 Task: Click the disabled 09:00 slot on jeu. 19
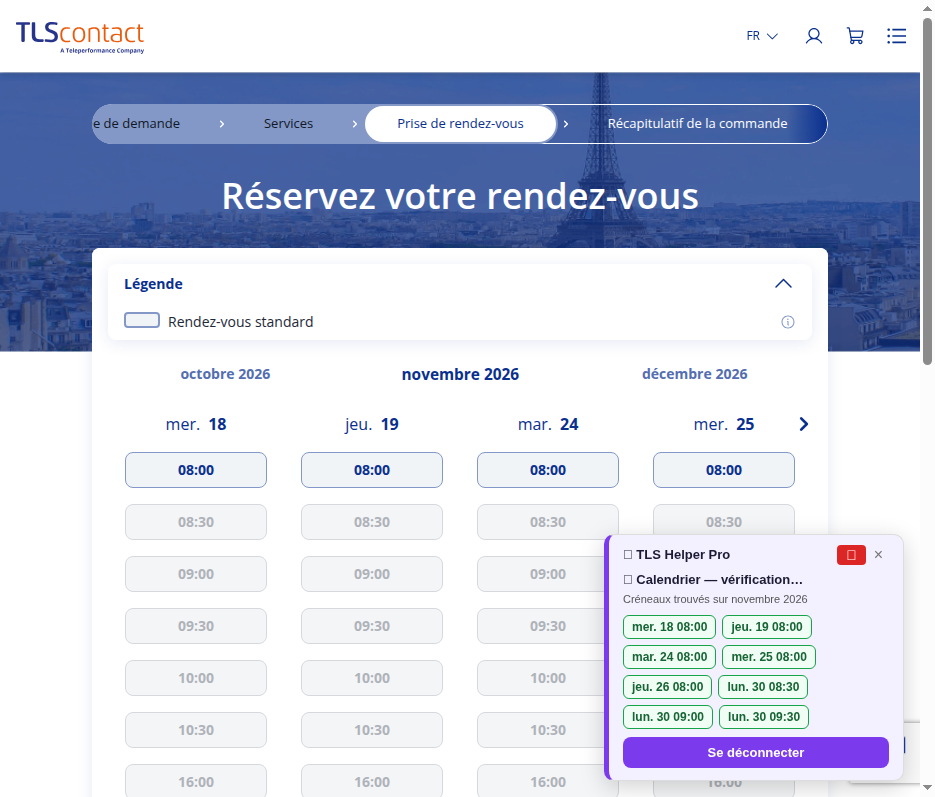pos(372,574)
